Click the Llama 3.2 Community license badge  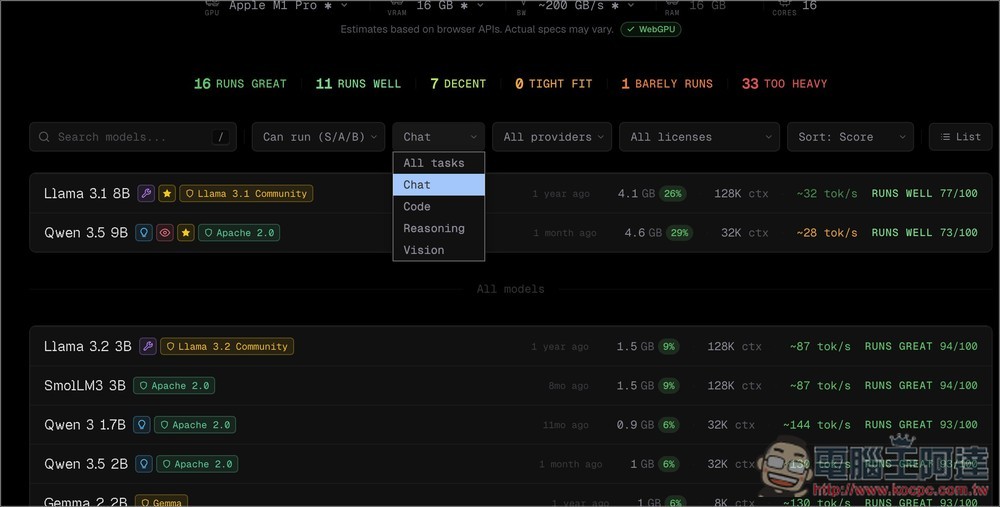pos(227,346)
